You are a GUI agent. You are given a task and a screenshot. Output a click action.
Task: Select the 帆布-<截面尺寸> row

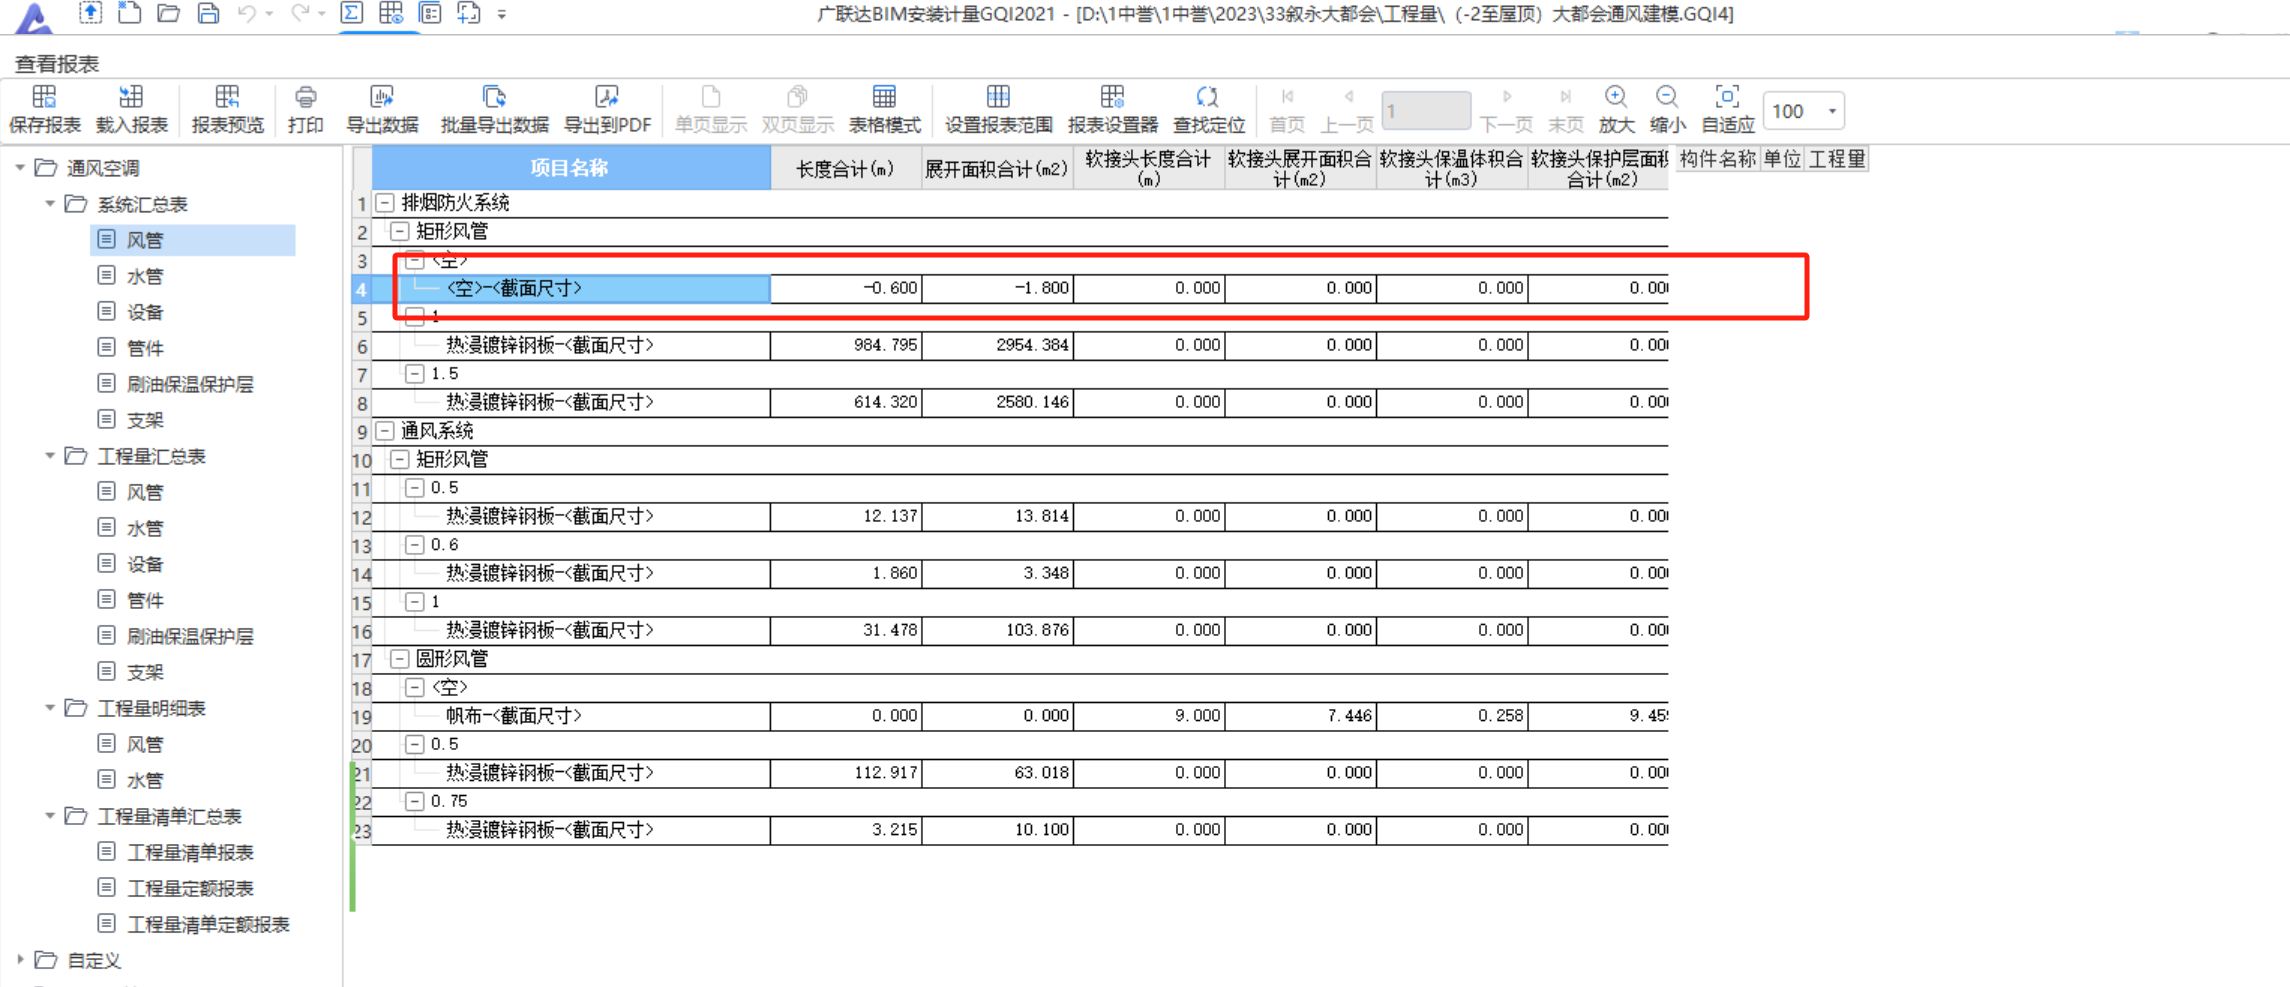click(571, 716)
